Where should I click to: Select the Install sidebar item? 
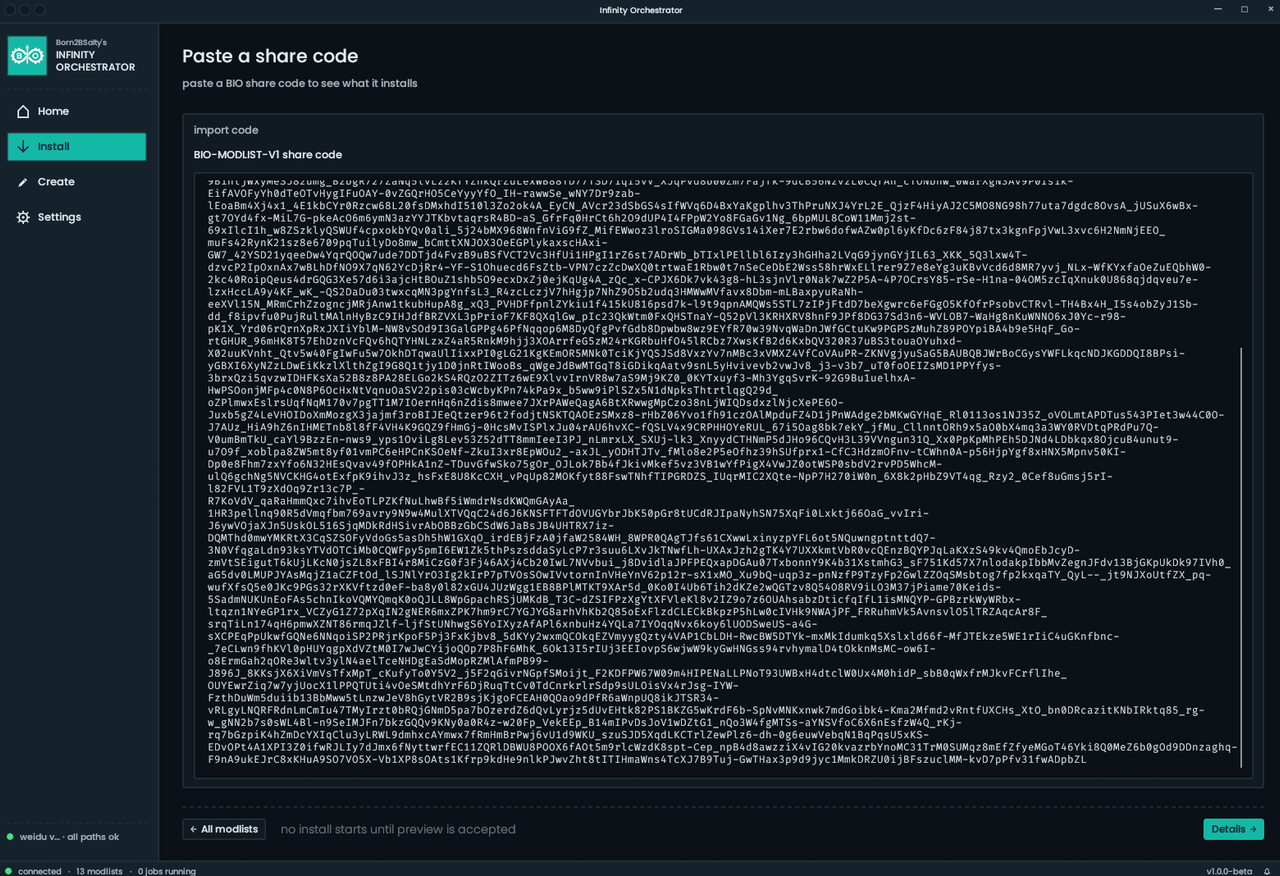coord(77,146)
